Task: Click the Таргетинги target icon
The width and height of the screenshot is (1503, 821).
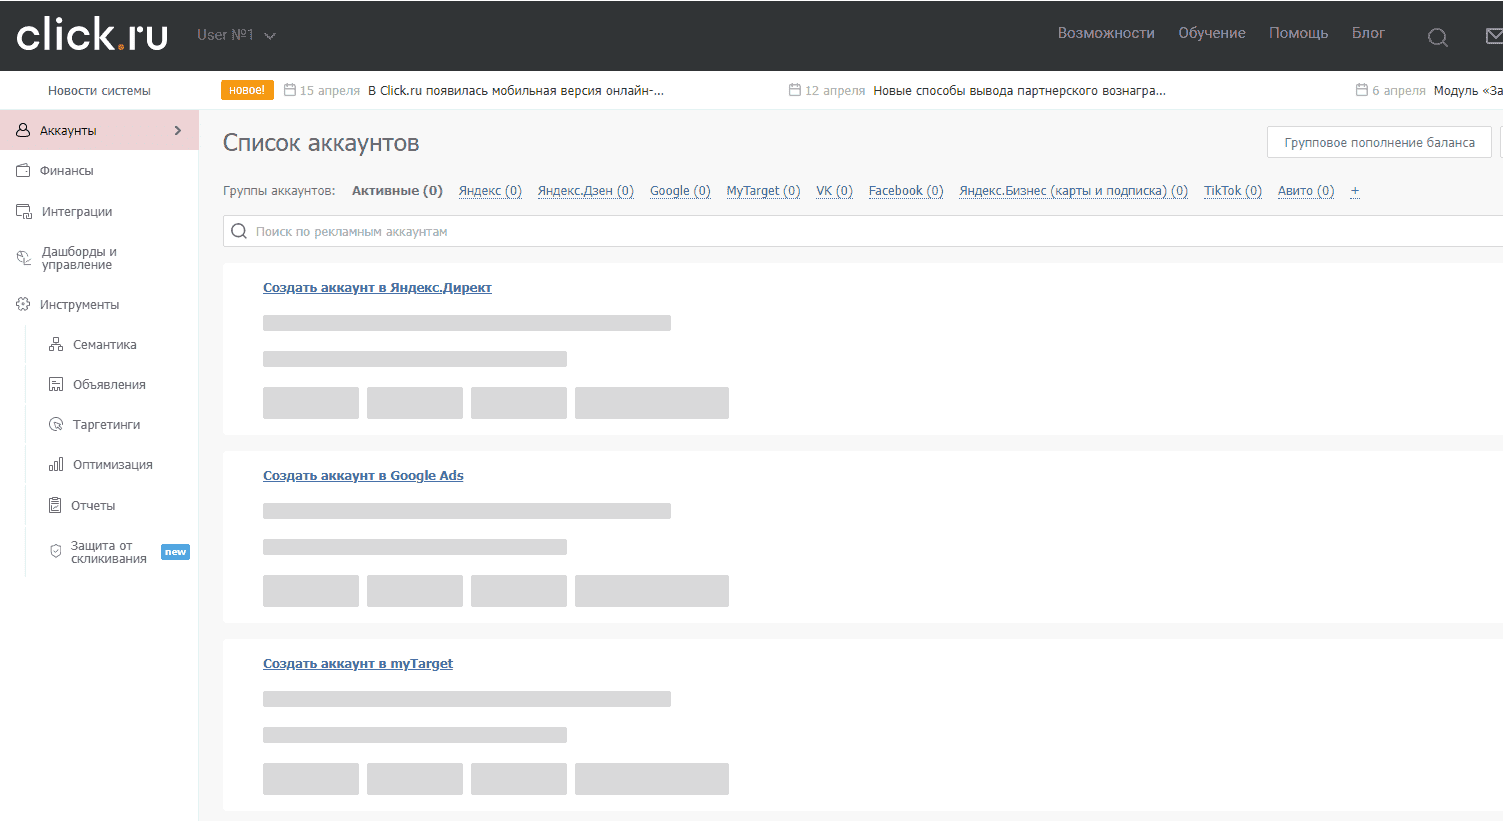Action: click(x=56, y=424)
